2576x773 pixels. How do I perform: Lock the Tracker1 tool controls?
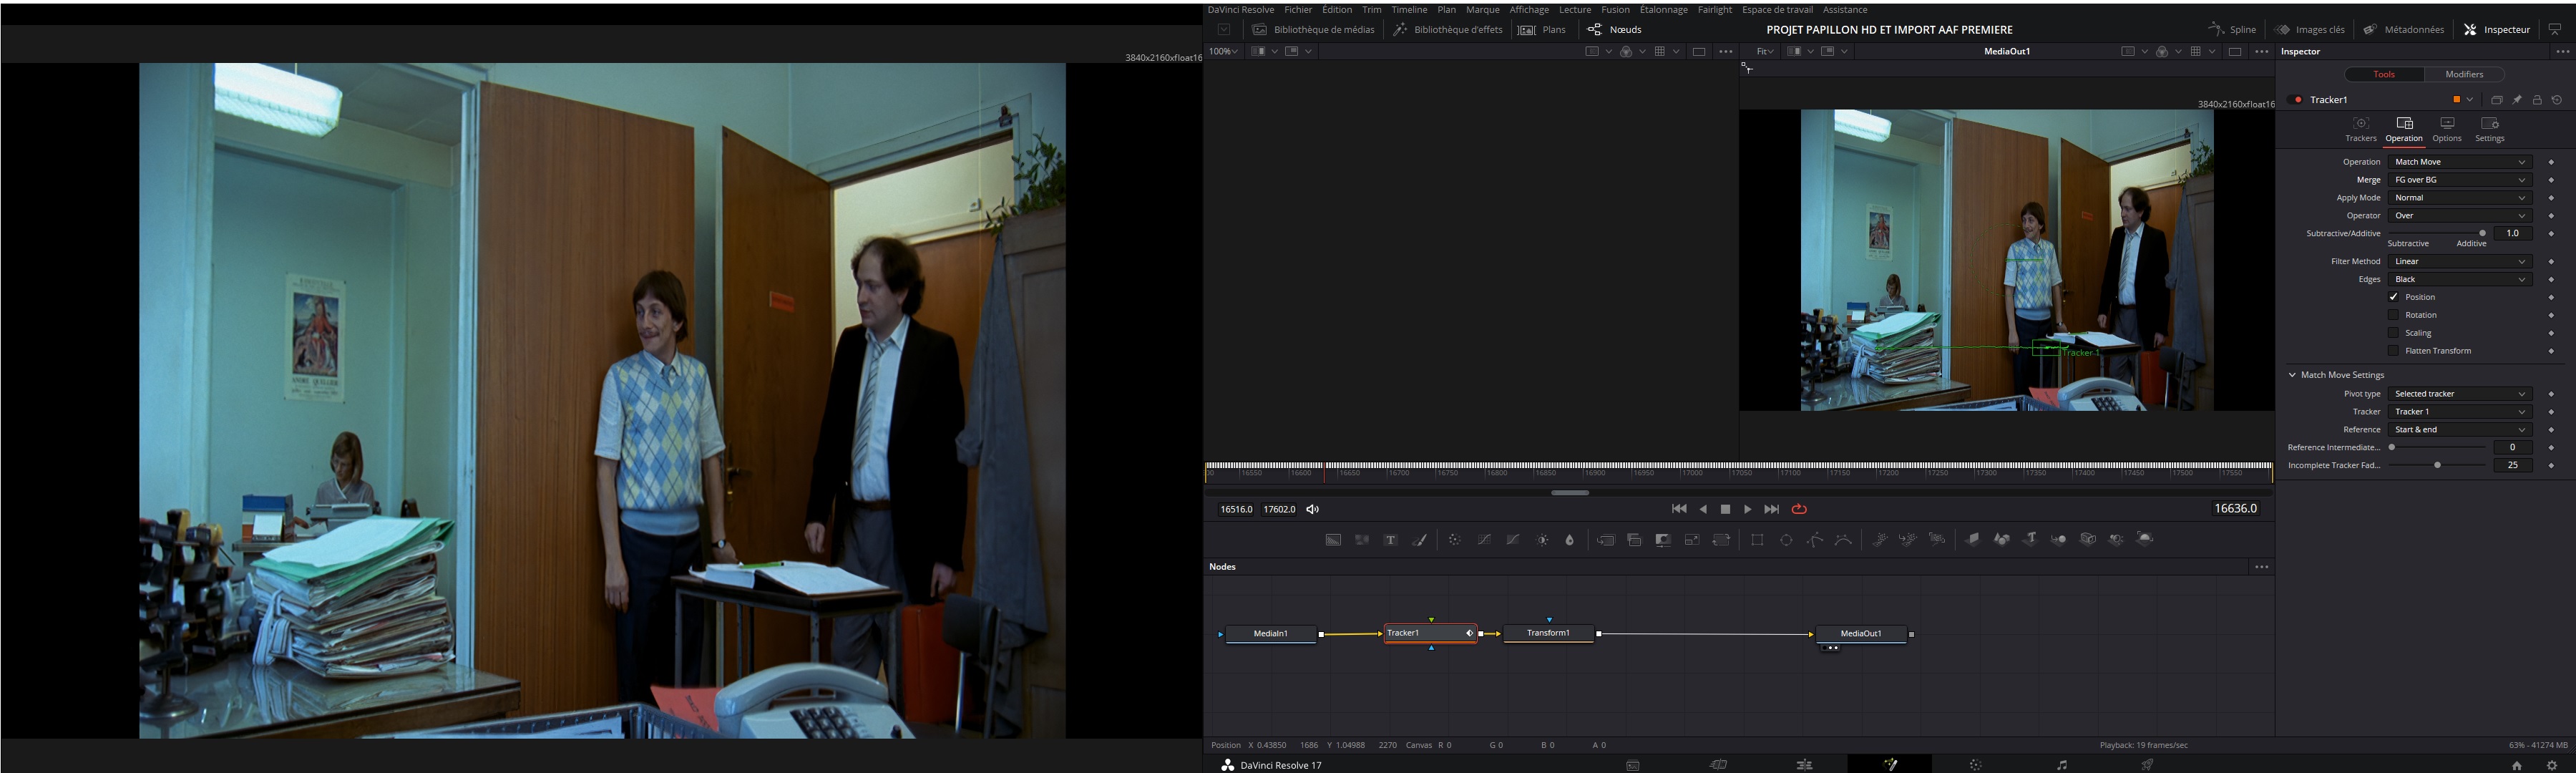click(x=2537, y=100)
